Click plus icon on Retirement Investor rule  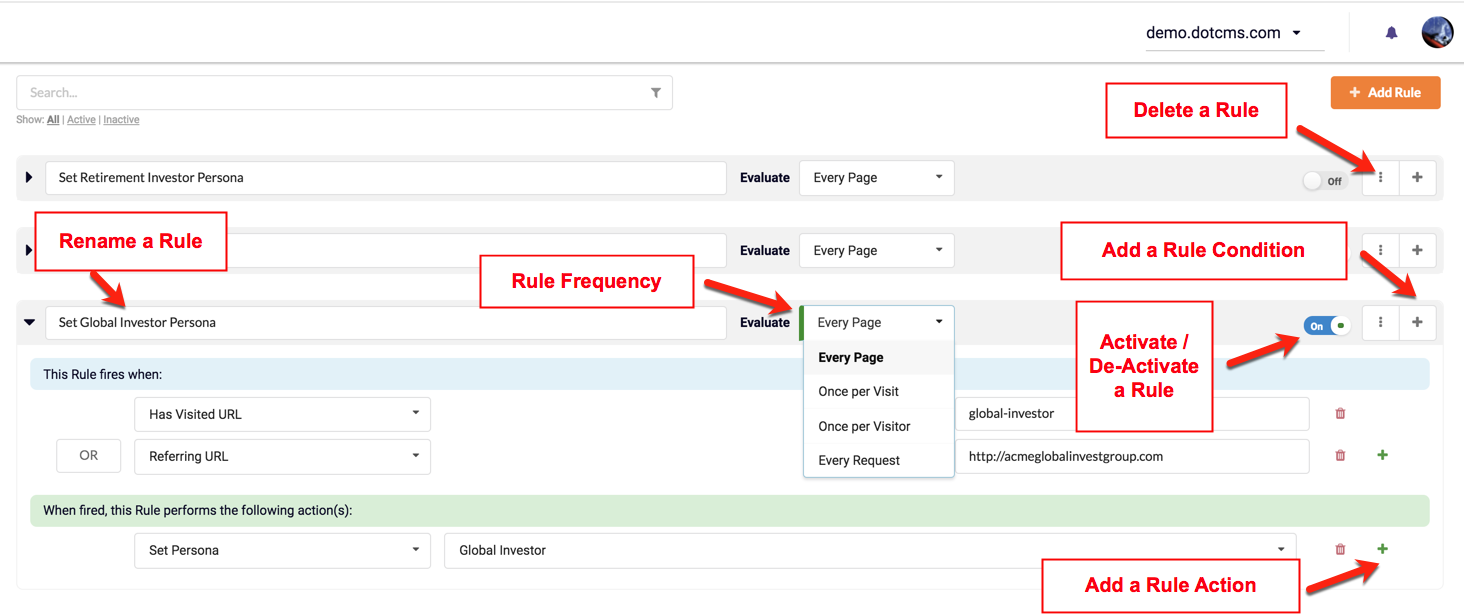(x=1417, y=178)
